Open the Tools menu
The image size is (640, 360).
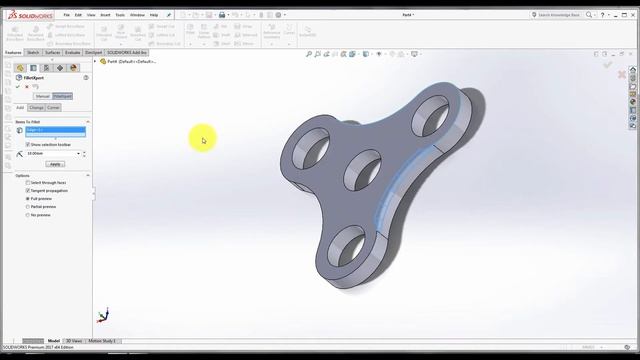(120, 15)
